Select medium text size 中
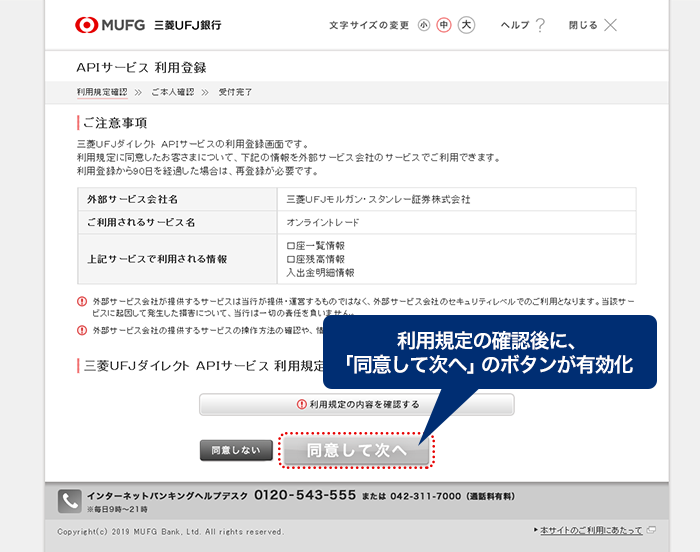700x552 pixels. tap(444, 25)
